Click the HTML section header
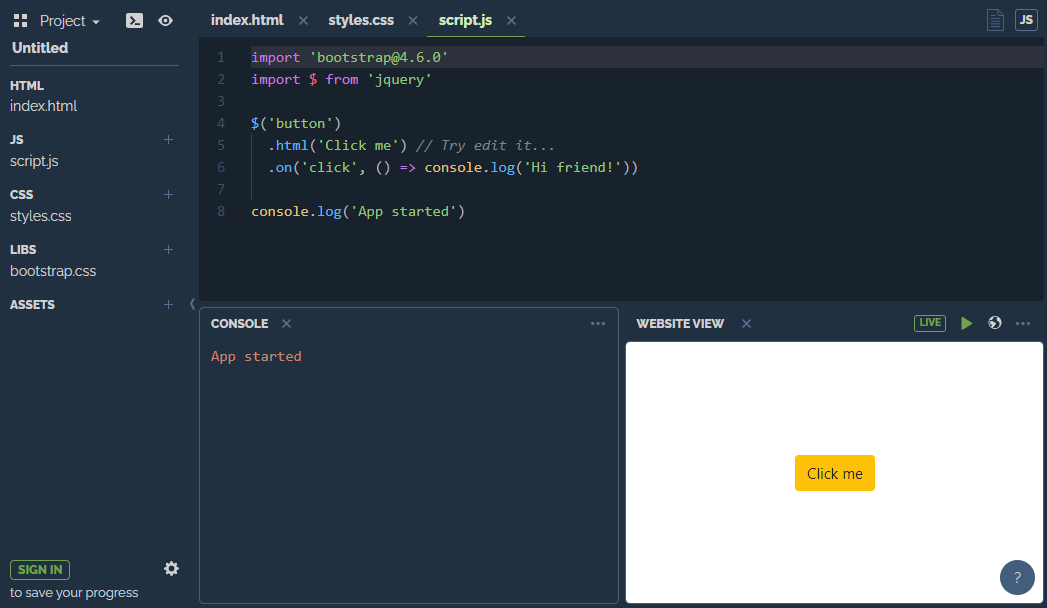The width and height of the screenshot is (1047, 608). 27,85
